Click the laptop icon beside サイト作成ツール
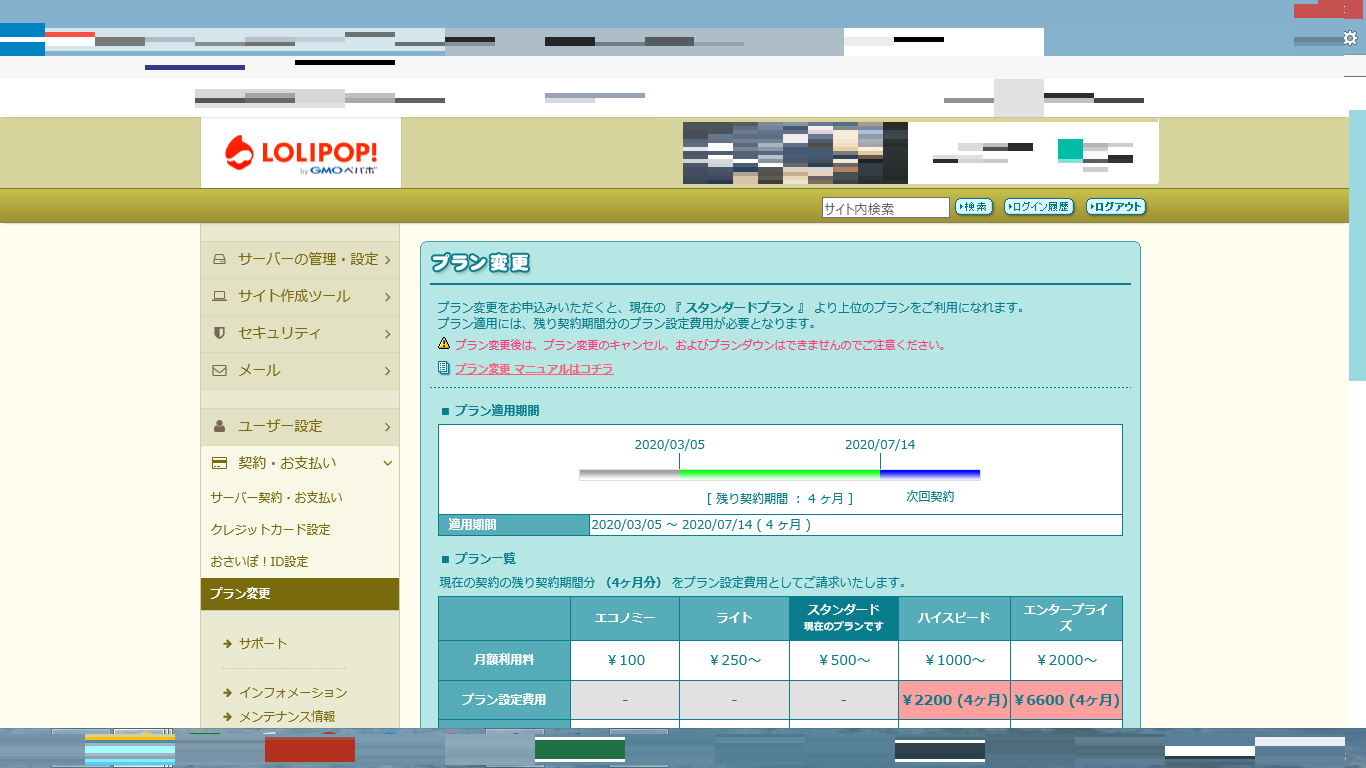The height and width of the screenshot is (768, 1366). pos(219,297)
